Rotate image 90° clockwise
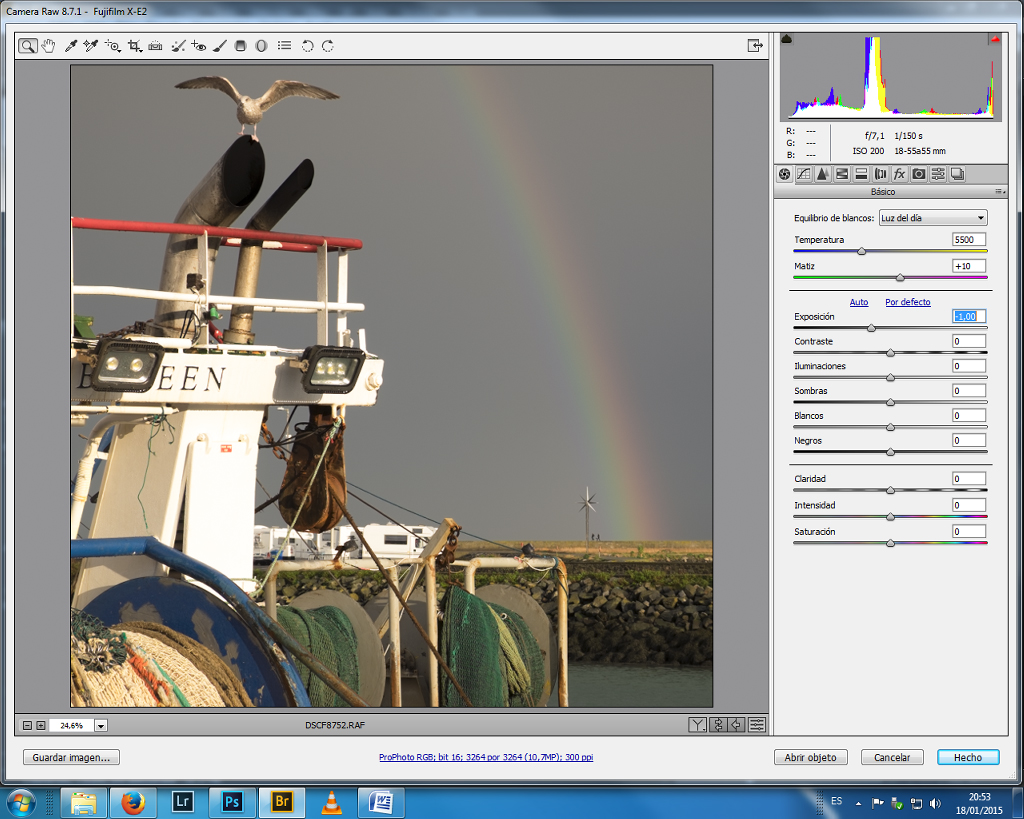 [328, 46]
